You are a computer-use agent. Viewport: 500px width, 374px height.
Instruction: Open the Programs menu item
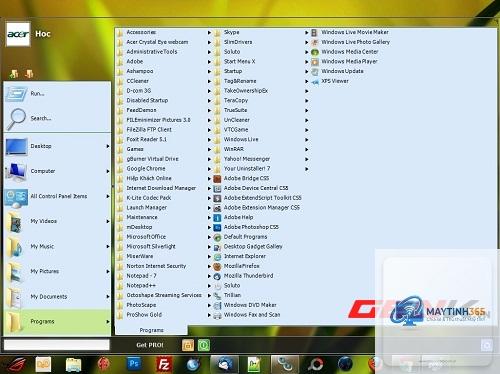point(57,322)
